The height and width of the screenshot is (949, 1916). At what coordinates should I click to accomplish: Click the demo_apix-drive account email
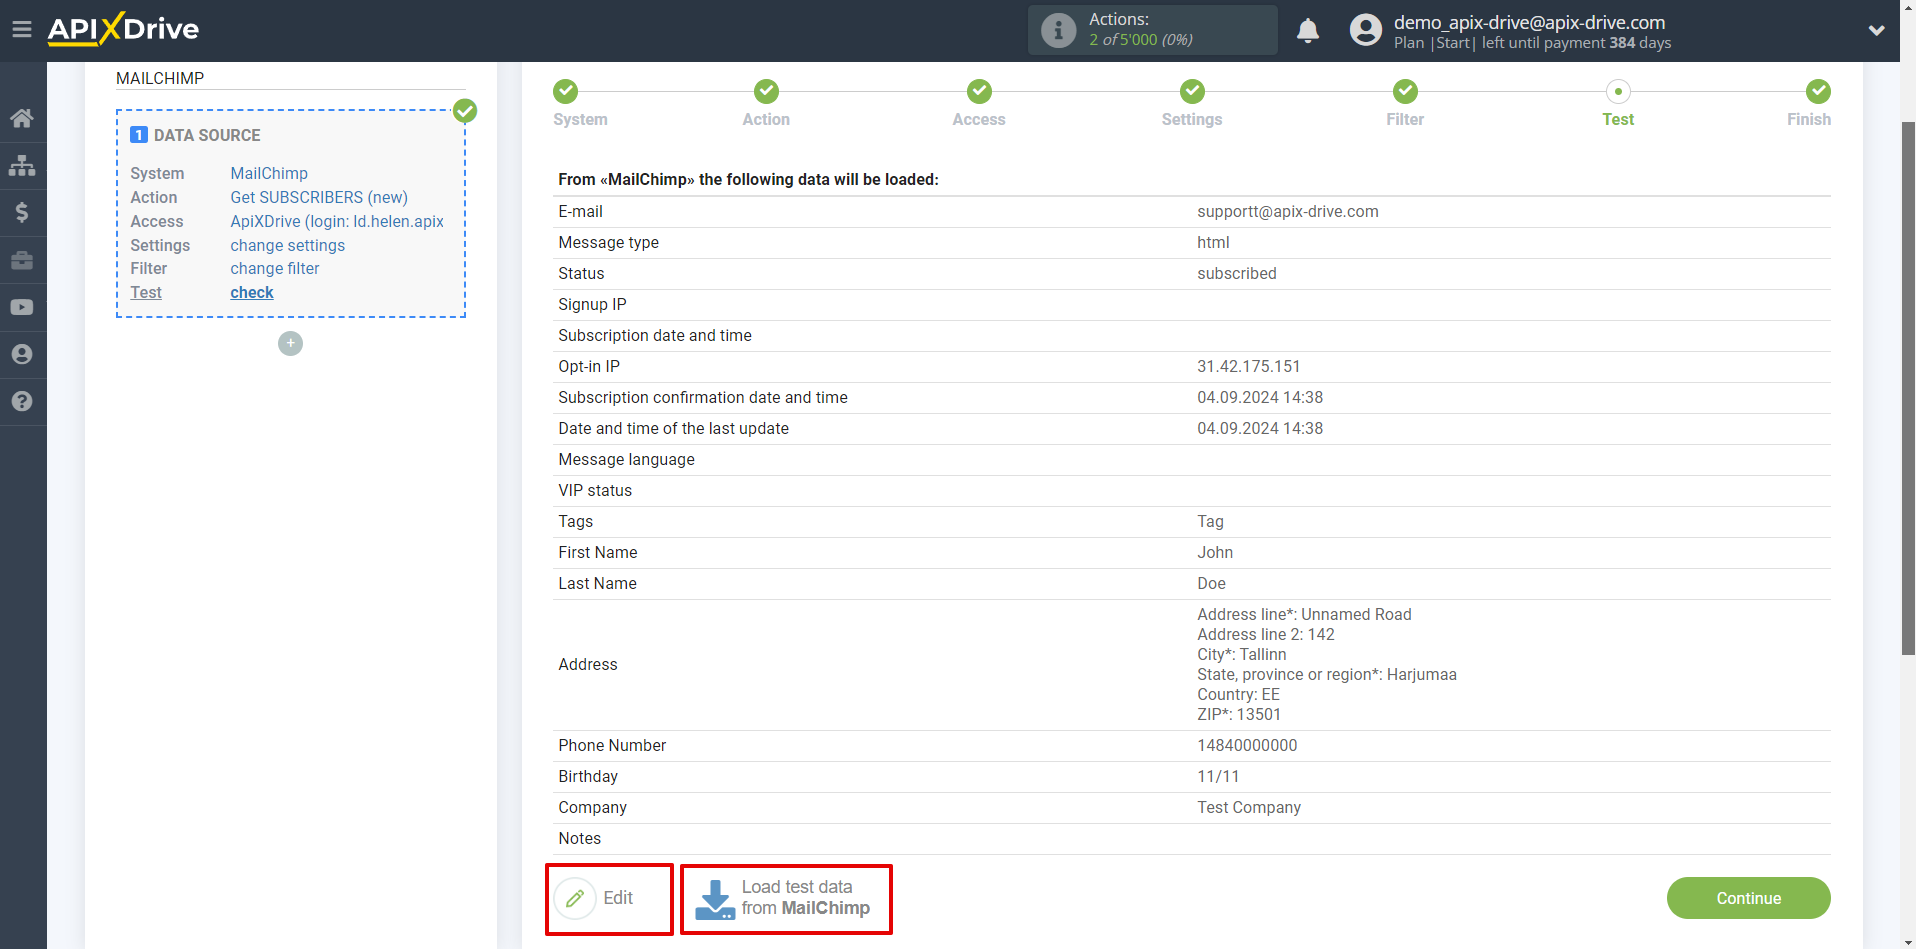1529,22
